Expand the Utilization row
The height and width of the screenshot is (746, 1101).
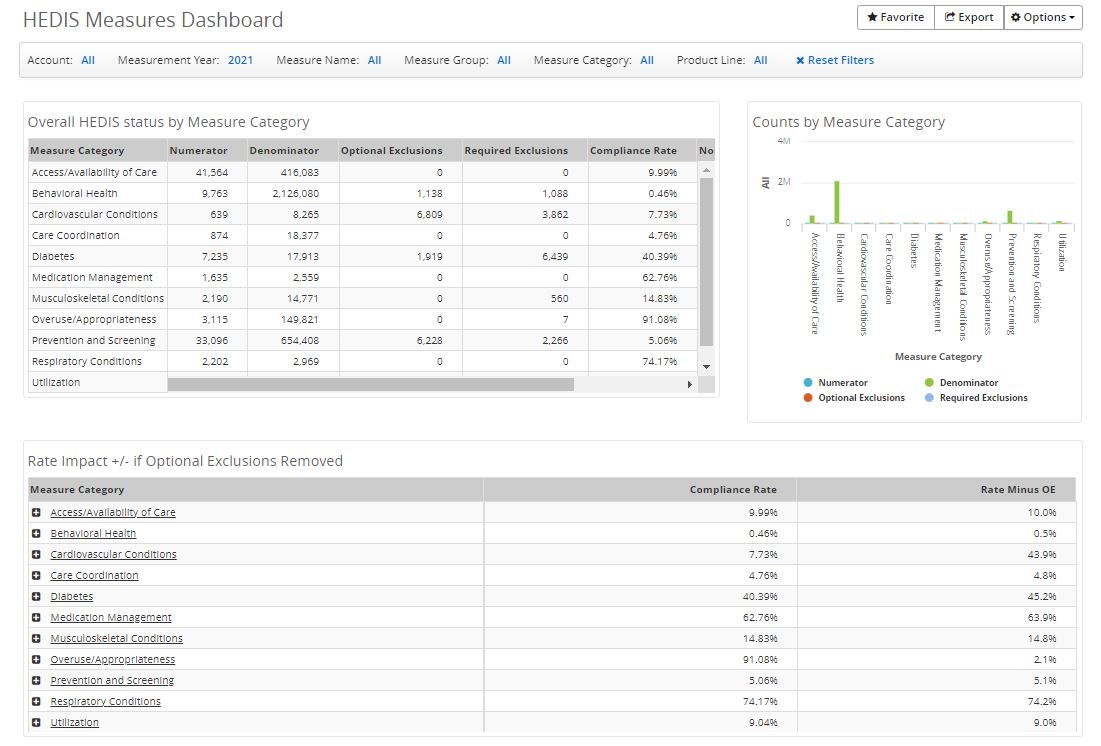(x=37, y=722)
